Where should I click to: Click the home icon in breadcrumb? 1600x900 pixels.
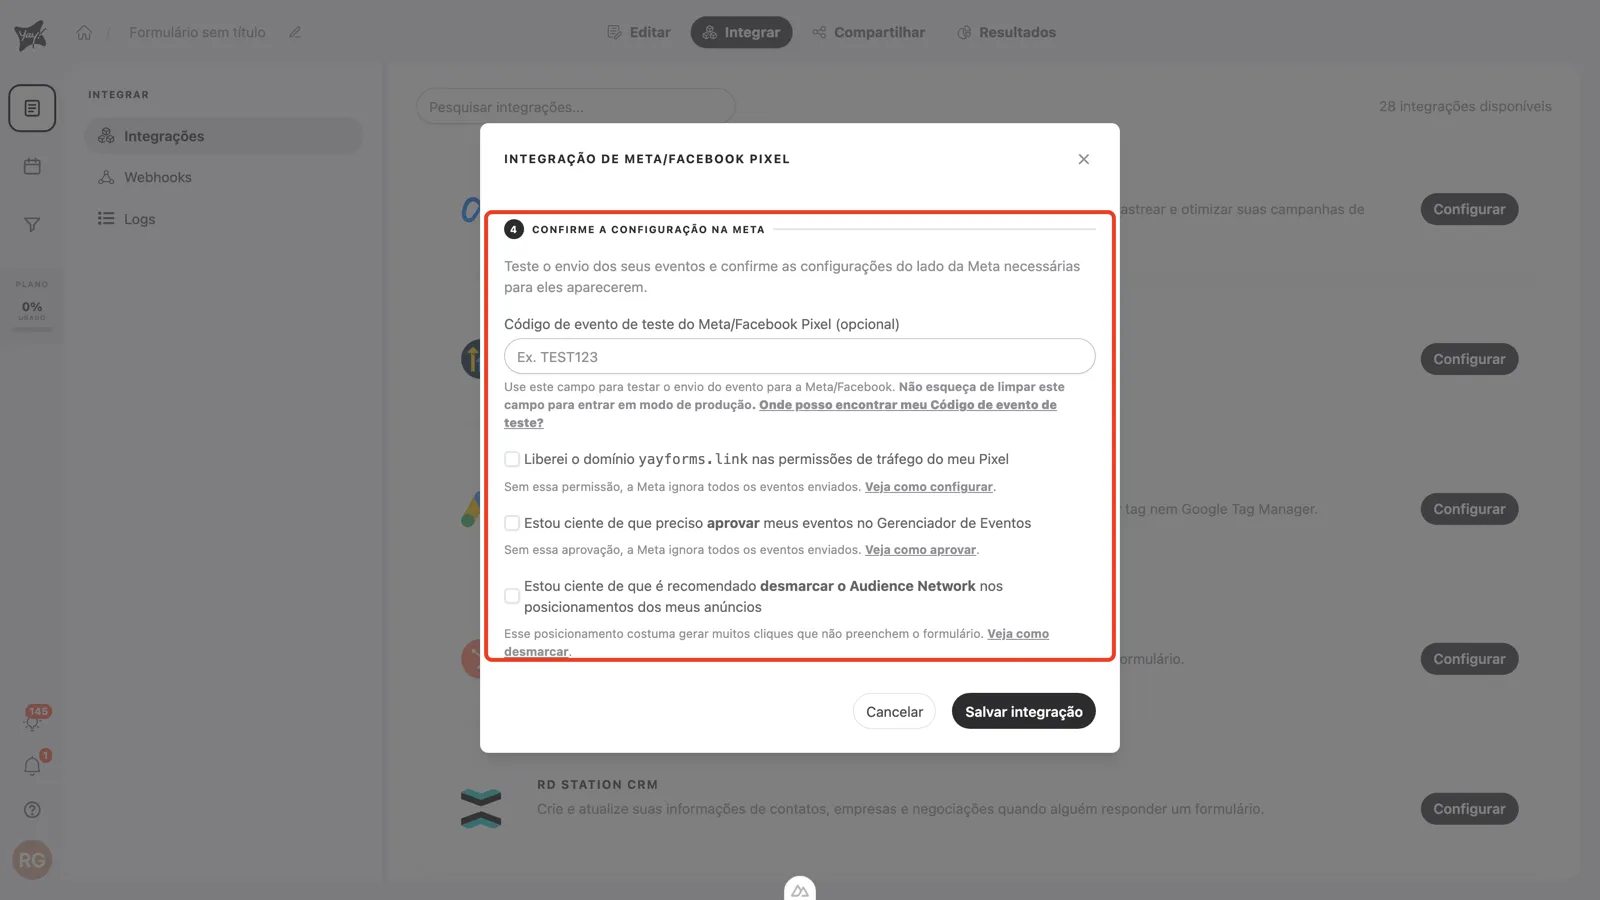[x=84, y=32]
